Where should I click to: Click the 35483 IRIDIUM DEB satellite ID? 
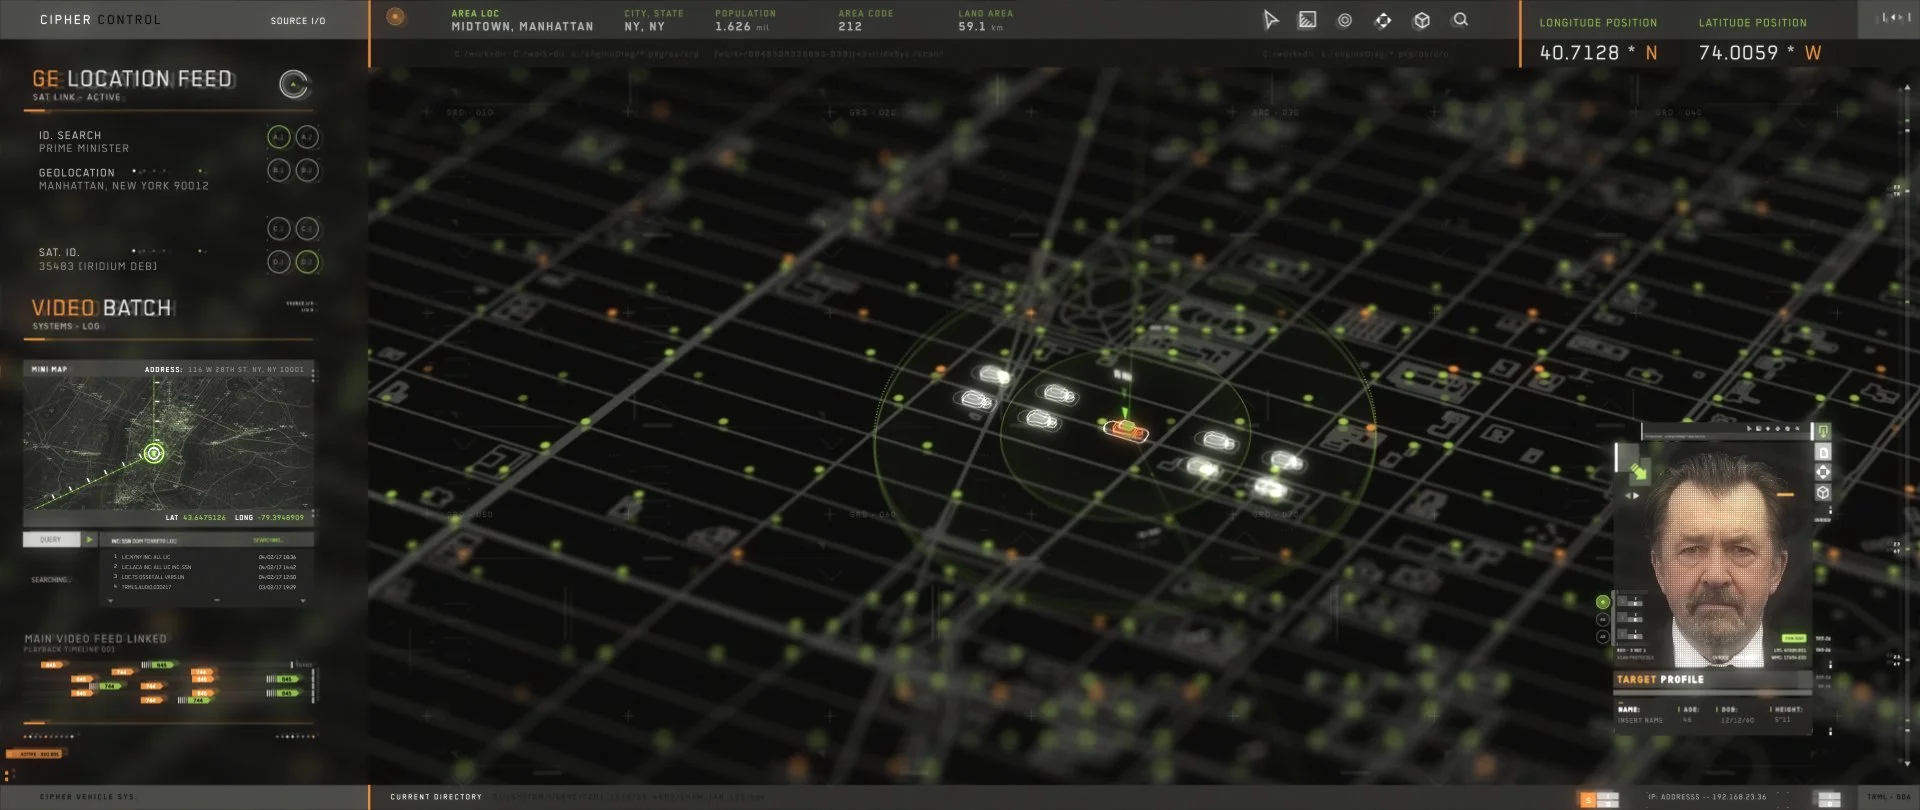(98, 266)
